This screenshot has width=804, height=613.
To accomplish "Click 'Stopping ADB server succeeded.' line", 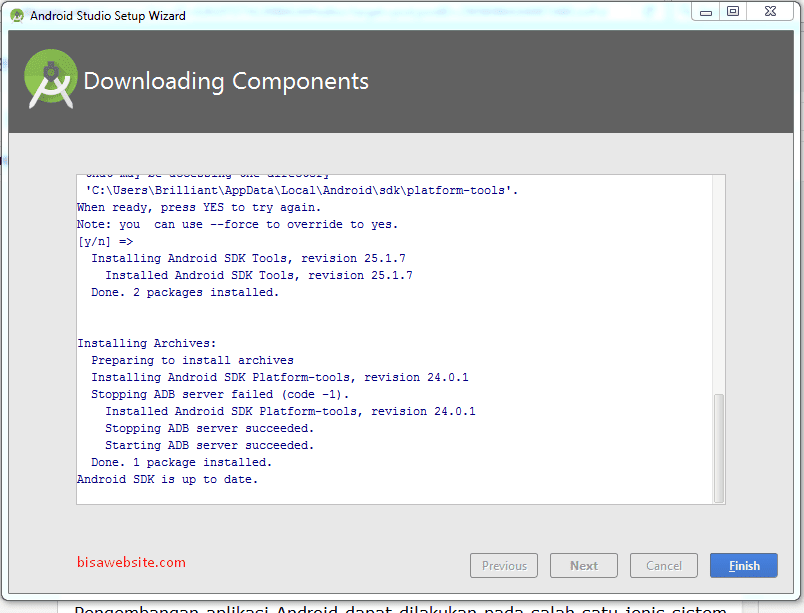I will tap(209, 428).
